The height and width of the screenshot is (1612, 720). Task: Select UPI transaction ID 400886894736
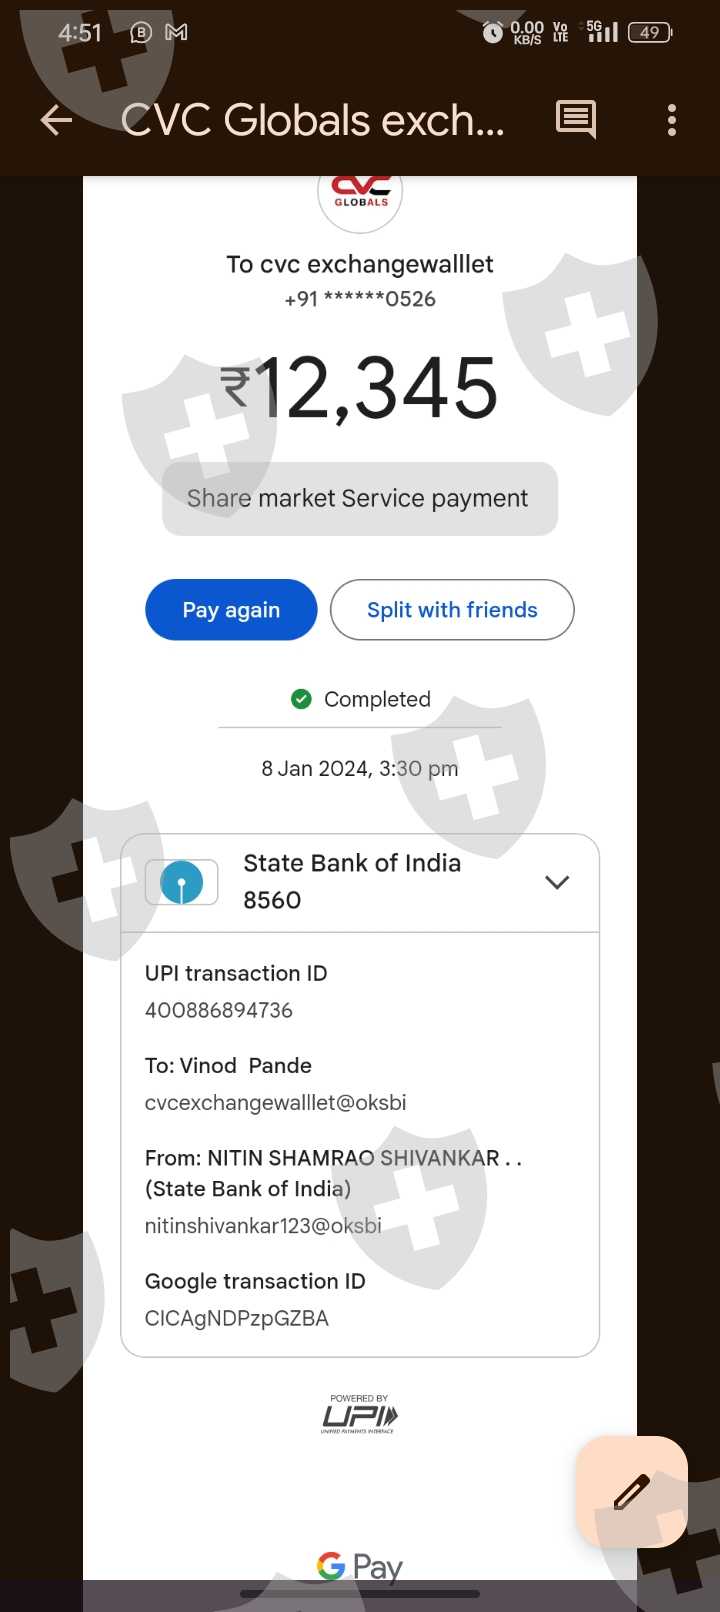(x=219, y=1010)
